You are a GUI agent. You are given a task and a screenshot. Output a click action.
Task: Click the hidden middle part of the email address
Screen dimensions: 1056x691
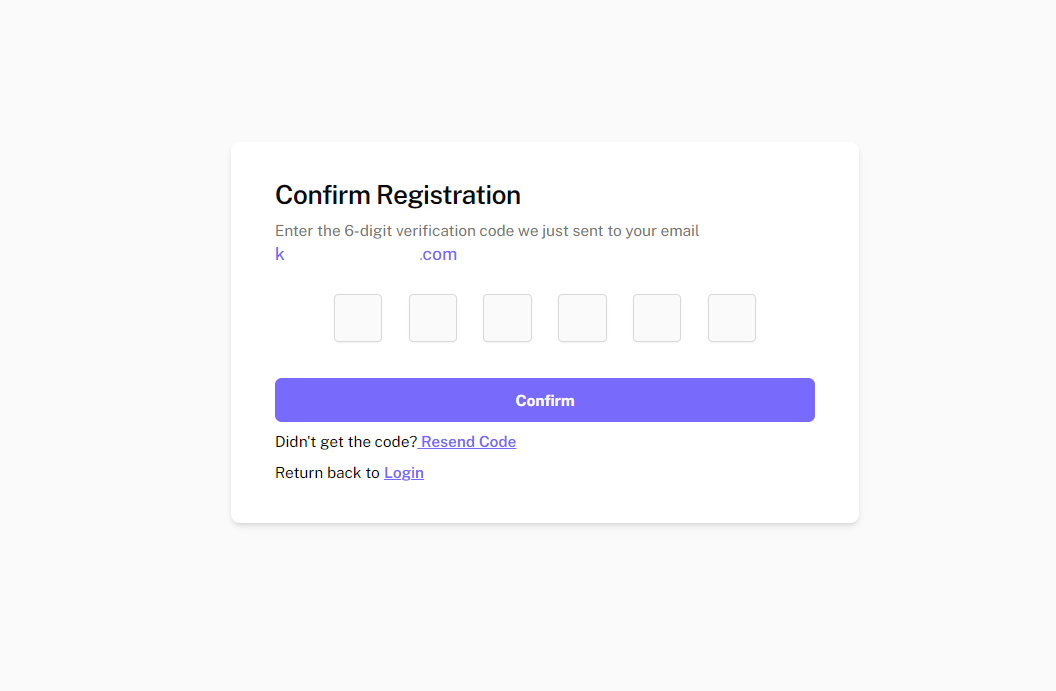pyautogui.click(x=352, y=254)
